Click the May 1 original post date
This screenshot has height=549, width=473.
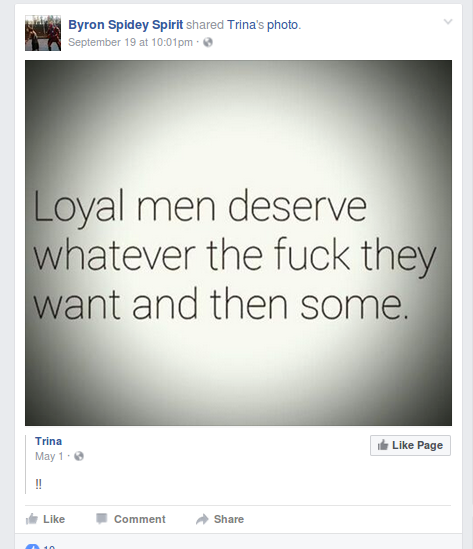(49, 456)
